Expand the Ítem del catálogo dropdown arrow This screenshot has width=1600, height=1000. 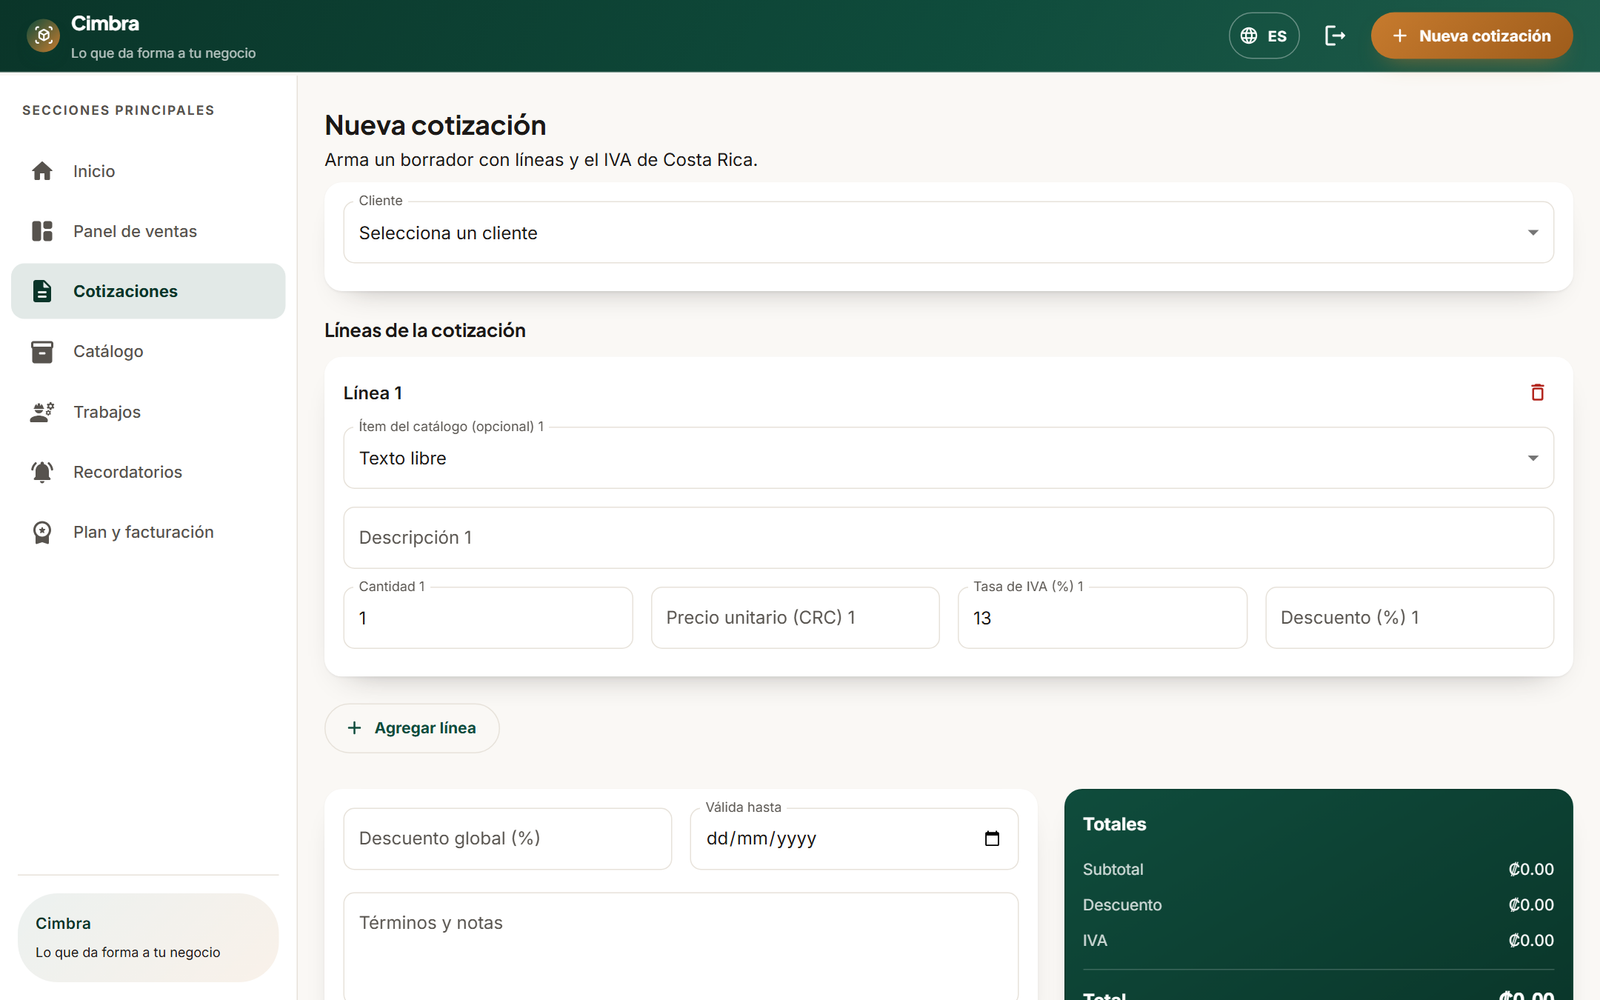1533,458
